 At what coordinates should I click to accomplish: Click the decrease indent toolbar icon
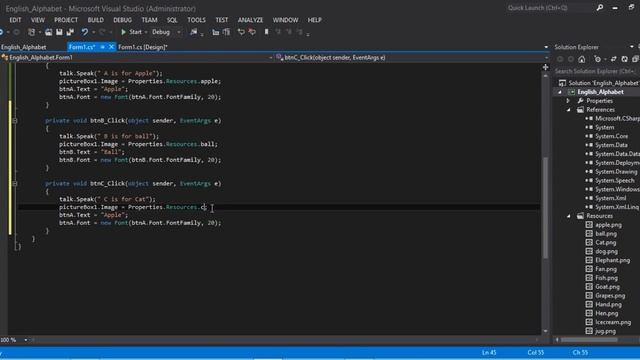tap(216, 32)
